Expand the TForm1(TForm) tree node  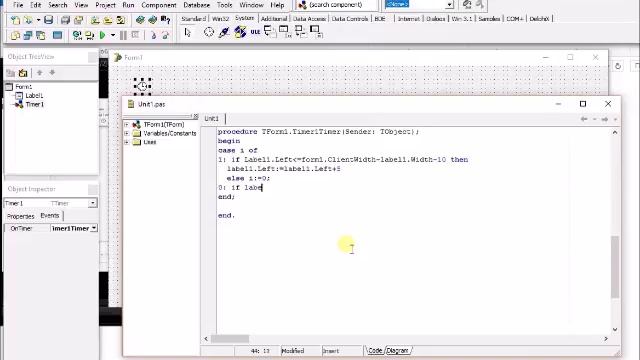127,124
